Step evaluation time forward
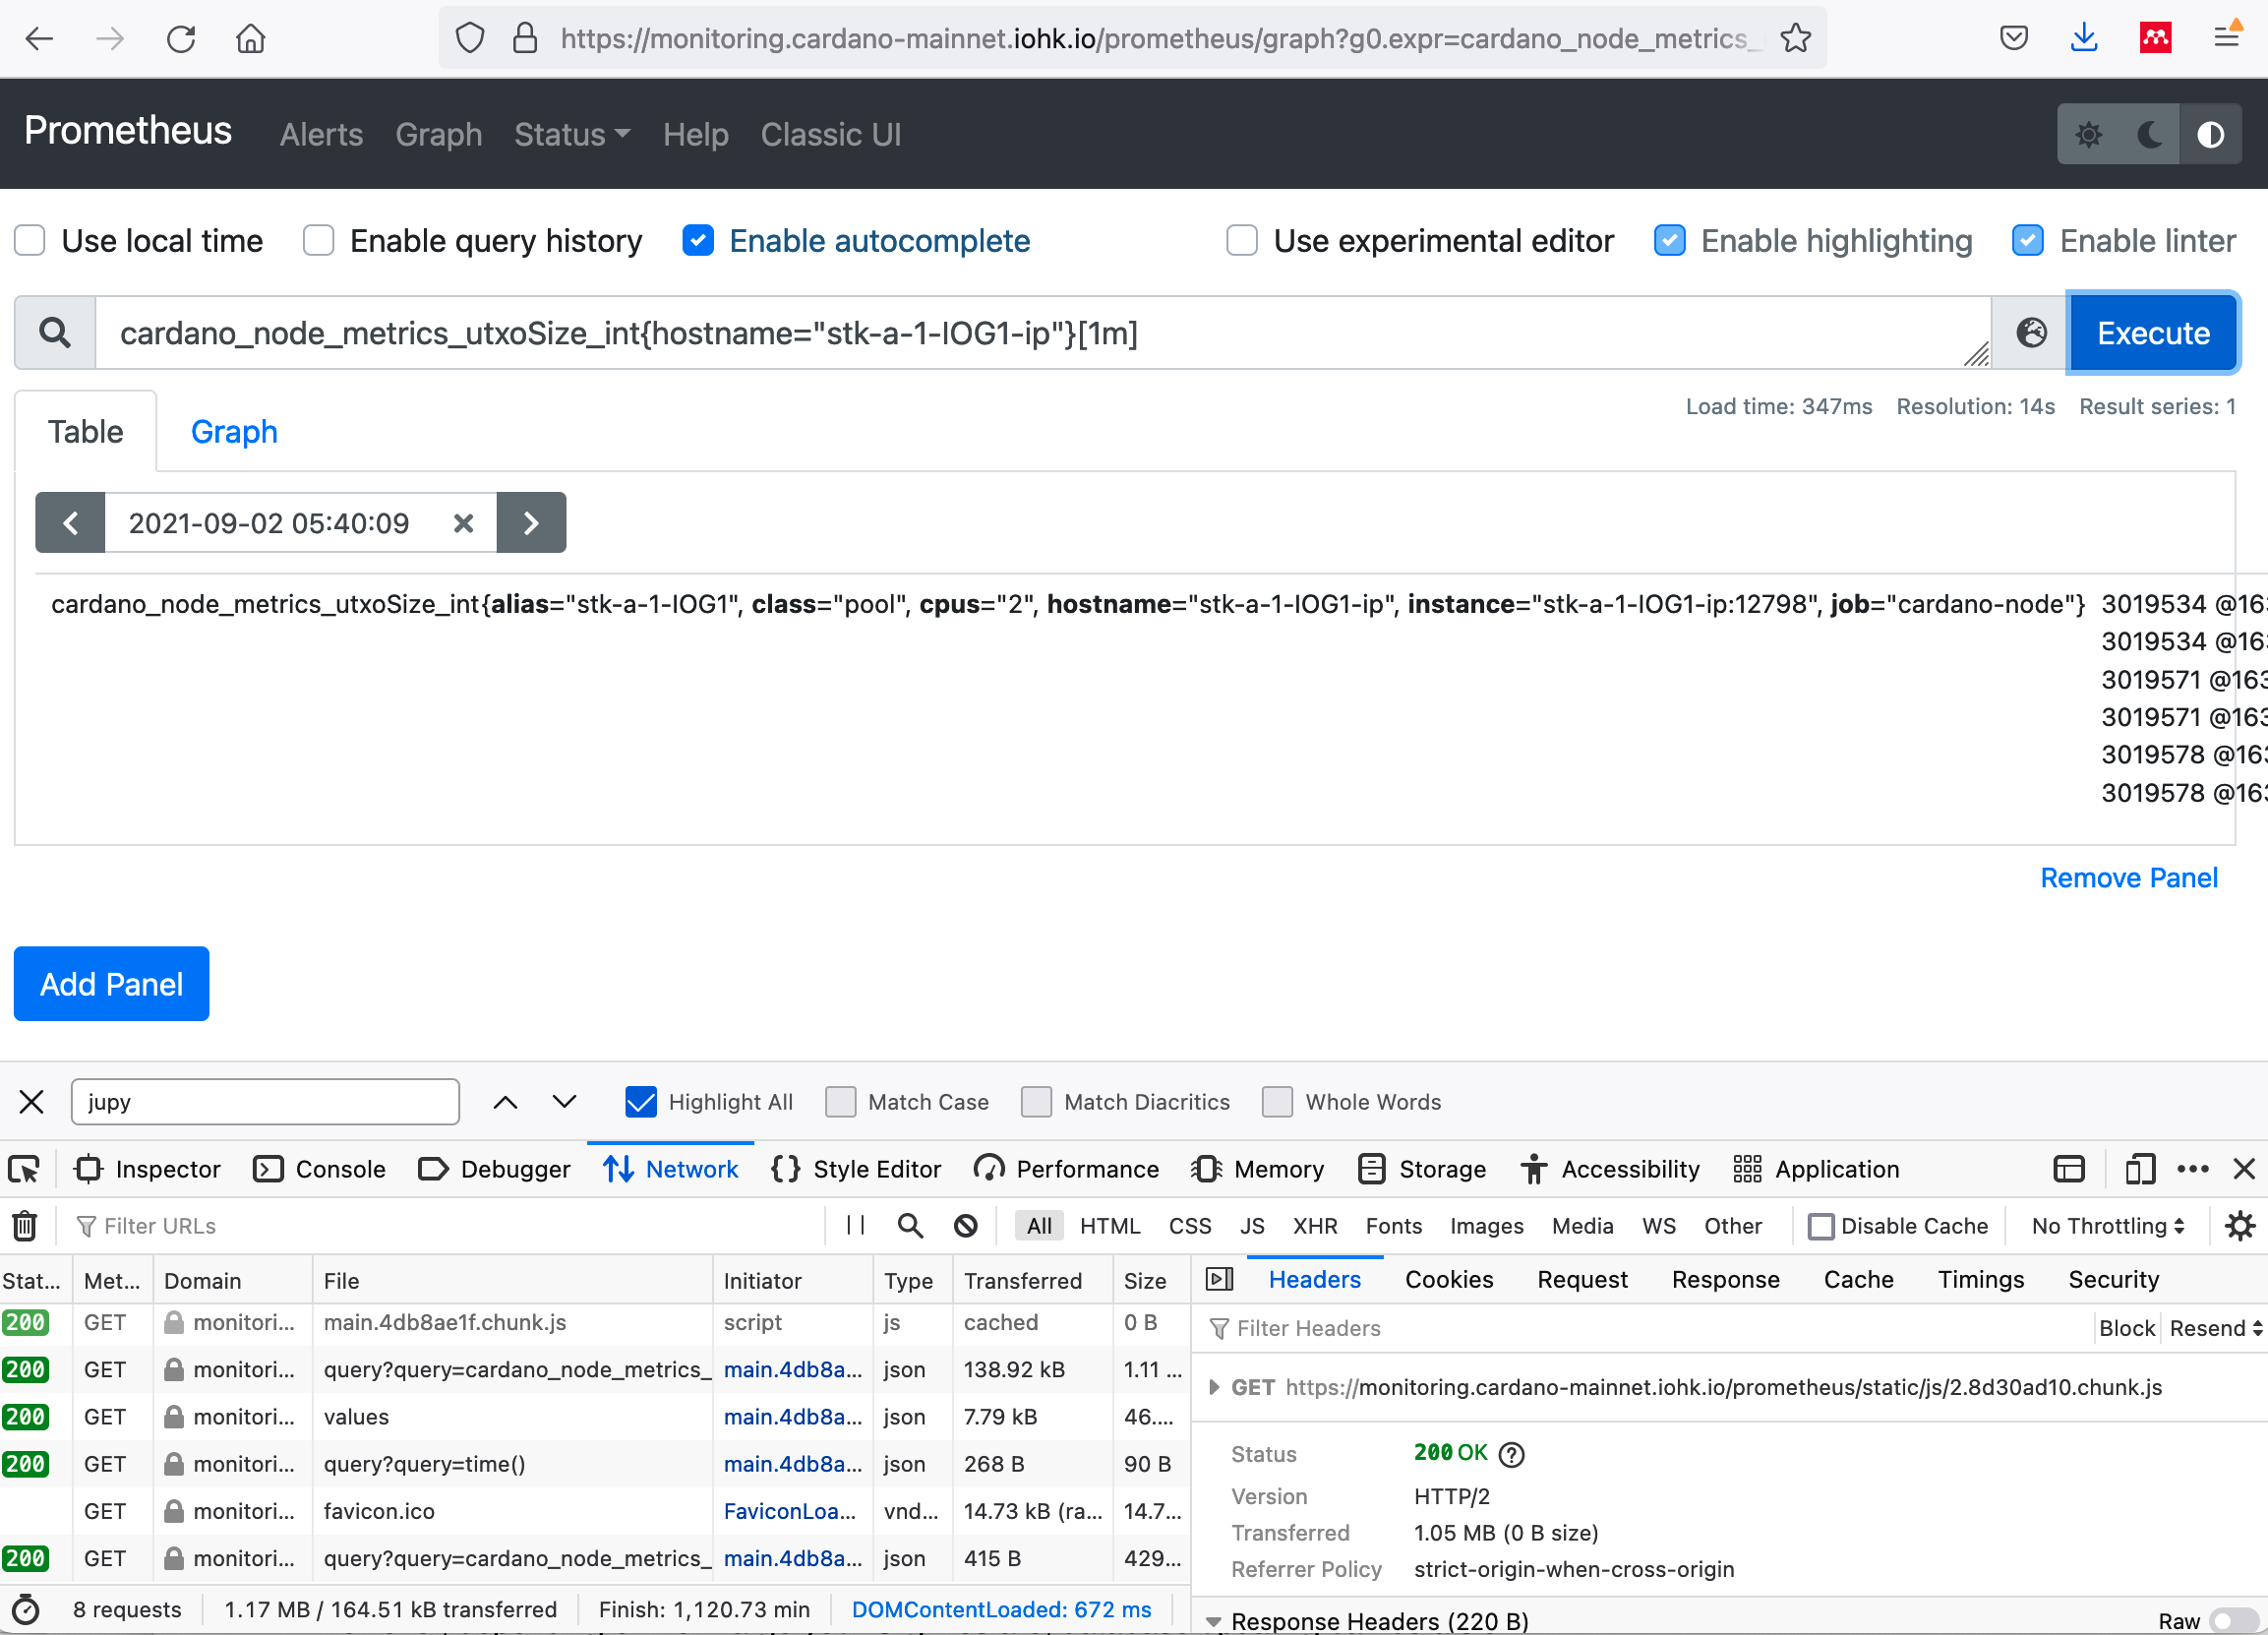 point(531,522)
